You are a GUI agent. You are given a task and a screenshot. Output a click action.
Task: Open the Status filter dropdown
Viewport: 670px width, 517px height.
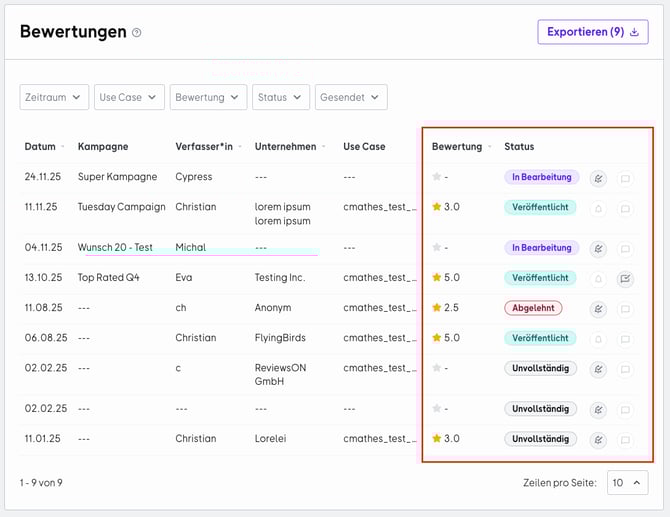pos(280,97)
